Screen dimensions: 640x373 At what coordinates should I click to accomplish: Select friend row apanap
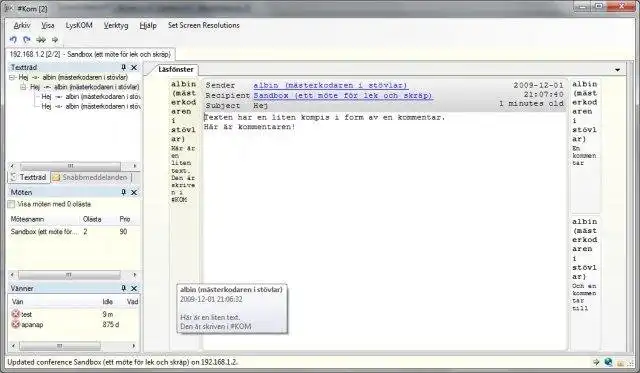point(73,325)
